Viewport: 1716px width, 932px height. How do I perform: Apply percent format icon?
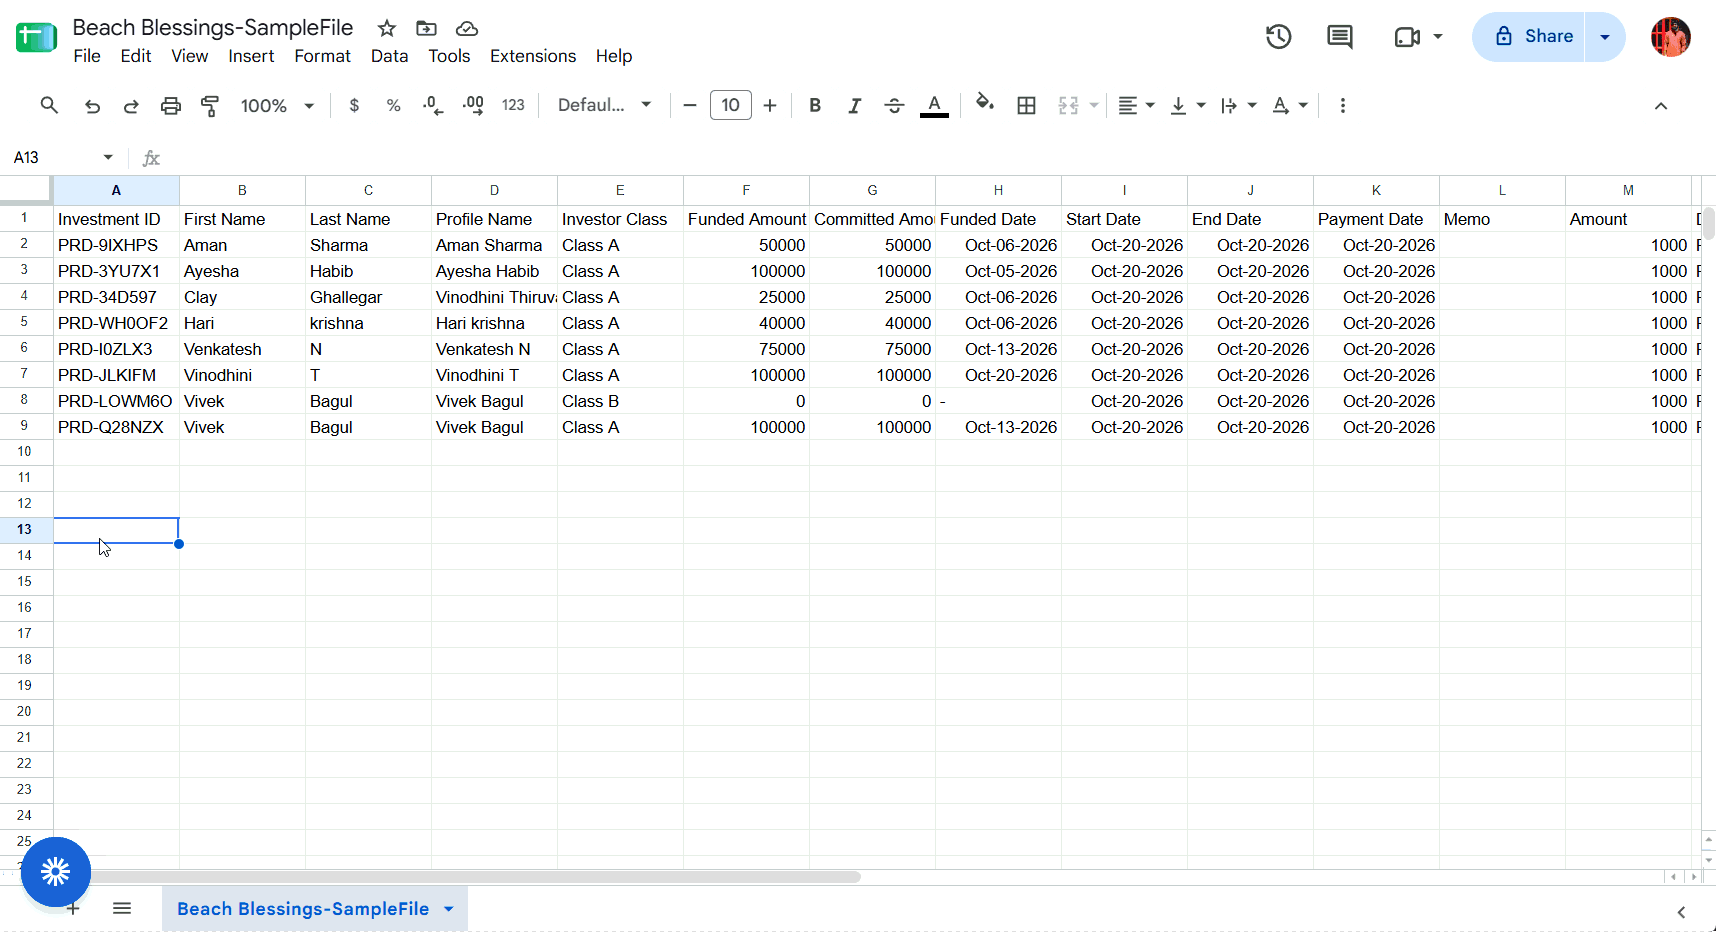(393, 105)
